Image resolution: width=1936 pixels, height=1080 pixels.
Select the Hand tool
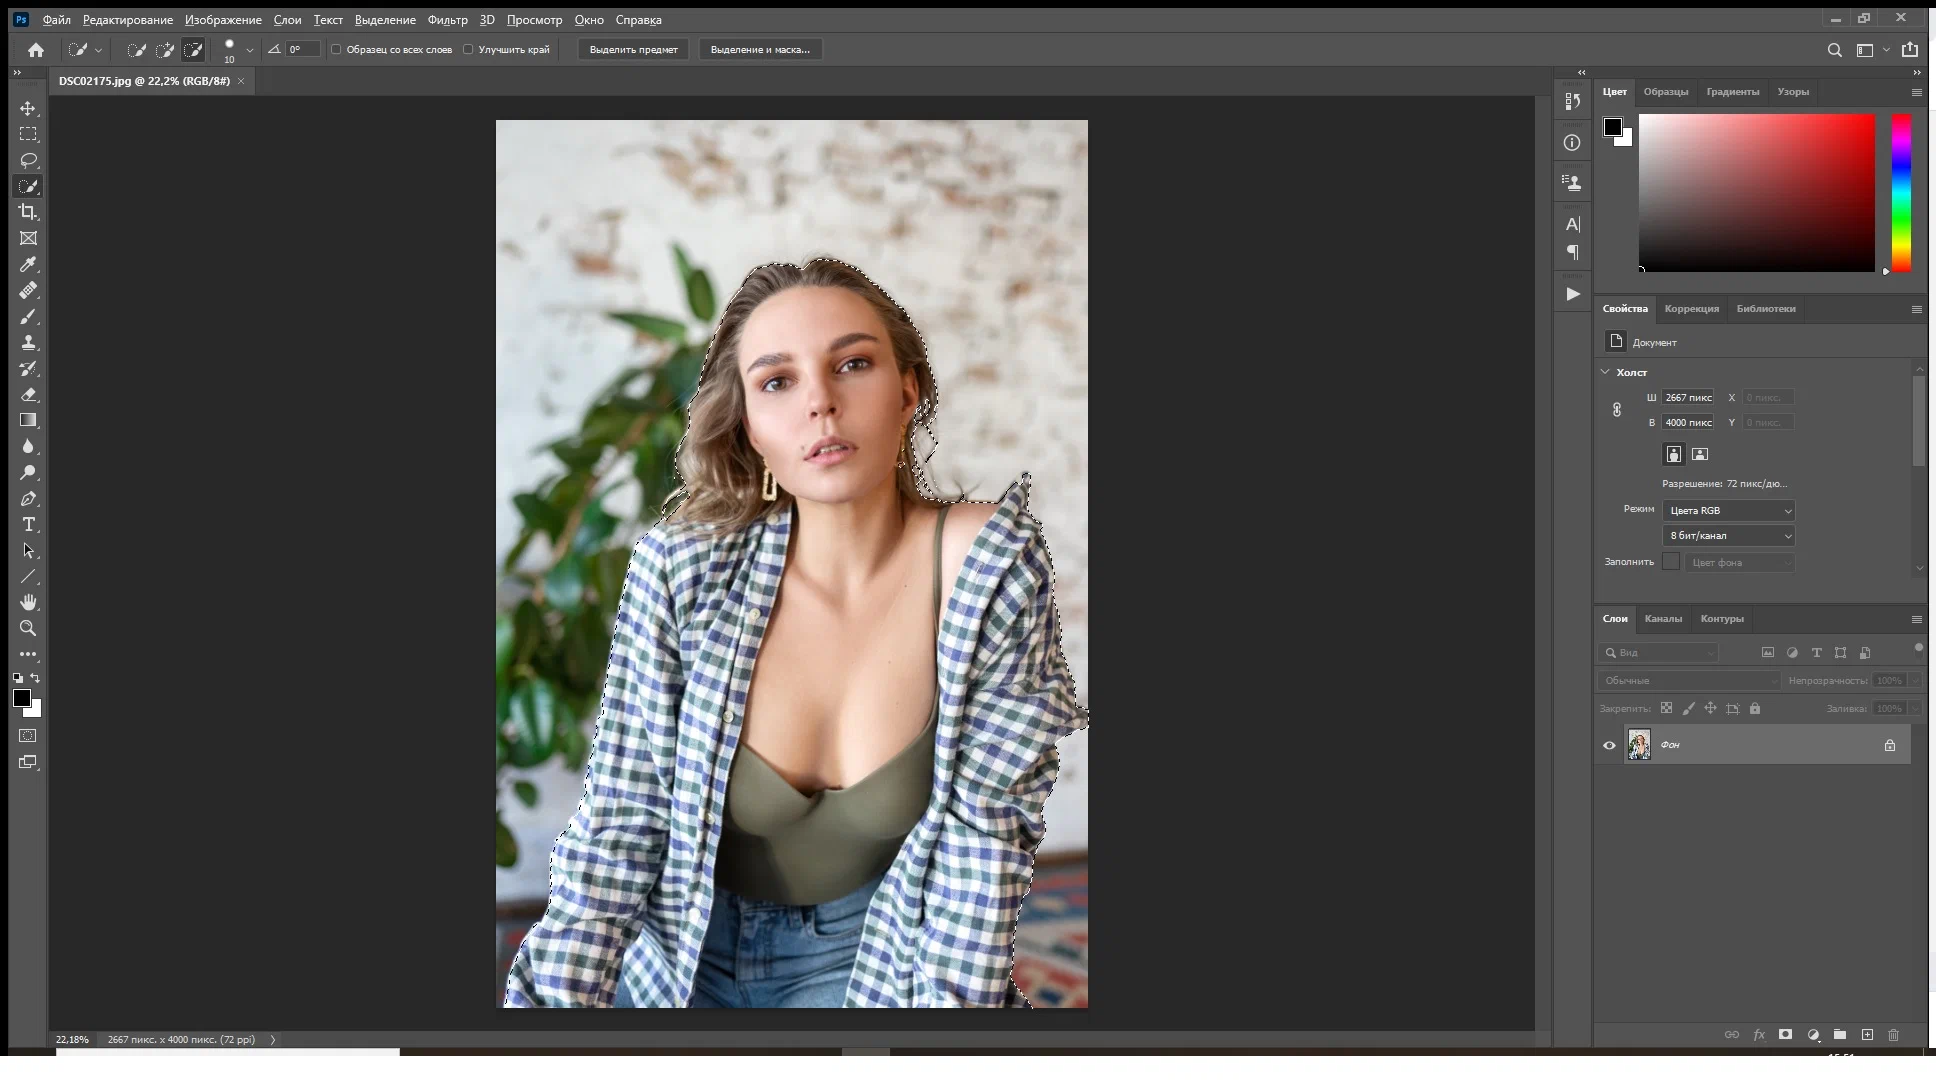click(28, 602)
